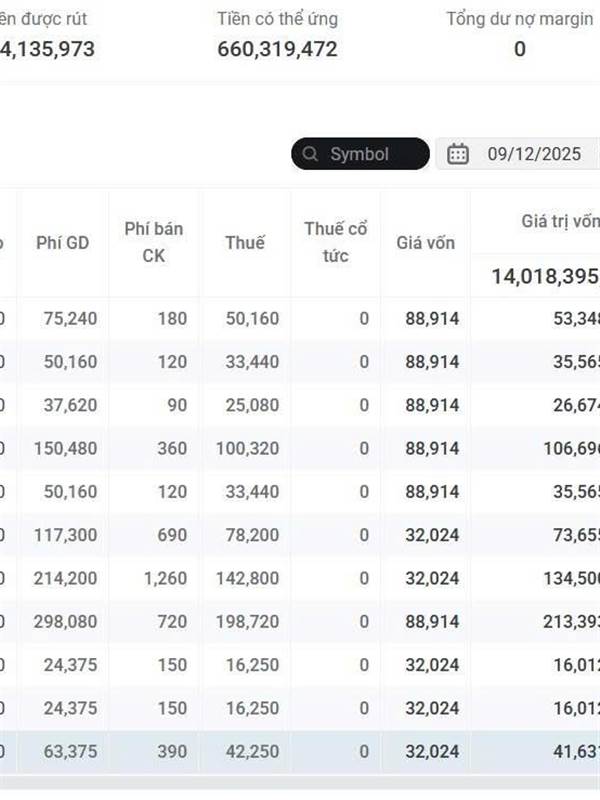Image resolution: width=600 pixels, height=800 pixels.
Task: Select the Giá vốn column header
Action: 425,242
